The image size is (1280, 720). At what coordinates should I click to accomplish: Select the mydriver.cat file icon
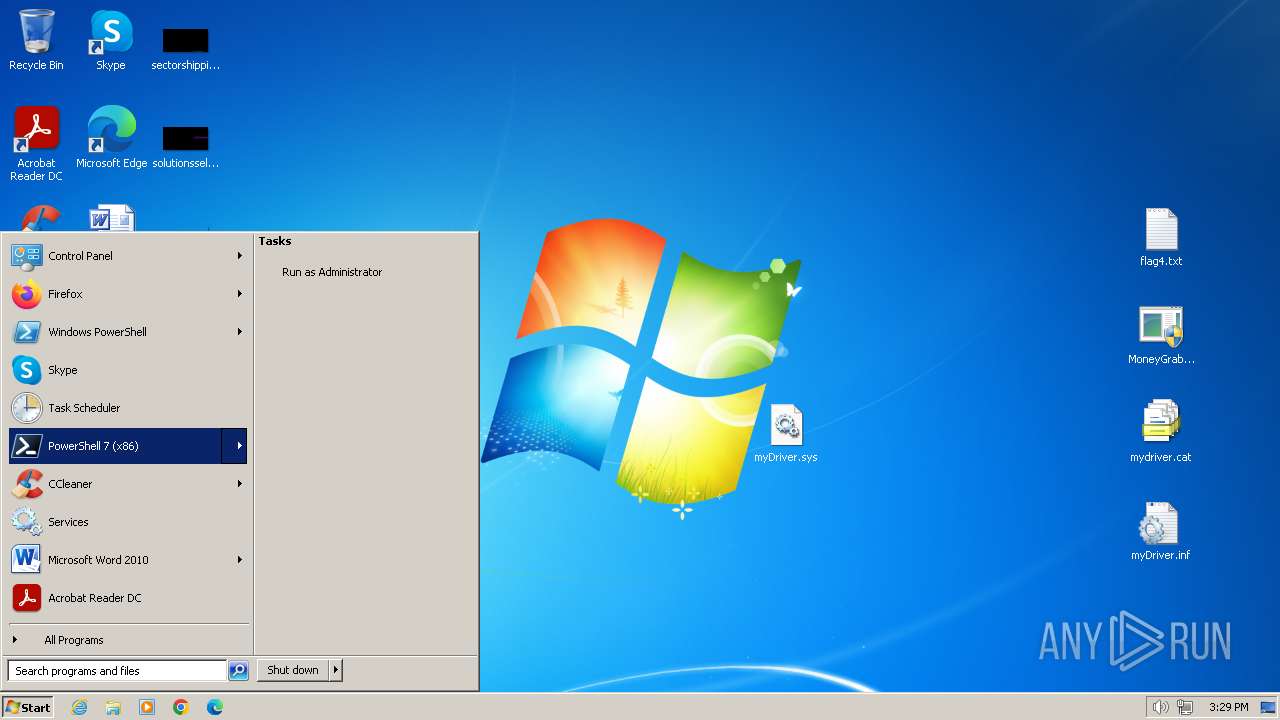point(1161,431)
